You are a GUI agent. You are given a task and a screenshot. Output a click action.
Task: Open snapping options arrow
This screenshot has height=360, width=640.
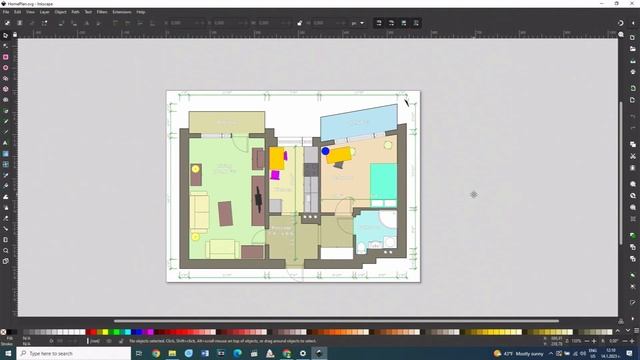[633, 23]
